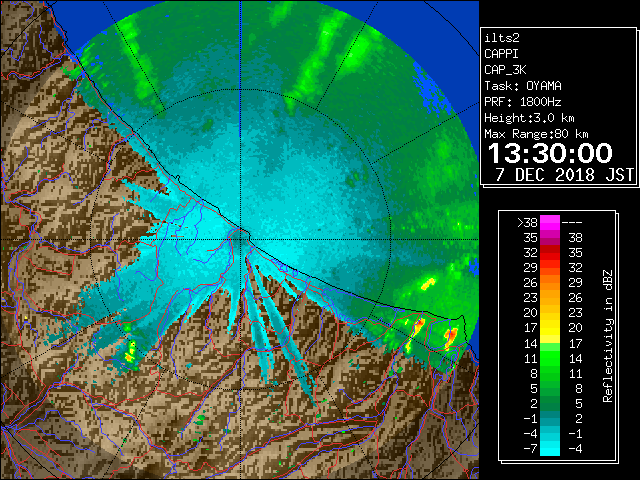Click the 'Reflectivity in dBZ' axis label
Viewport: 640px width, 480px height.
click(608, 336)
